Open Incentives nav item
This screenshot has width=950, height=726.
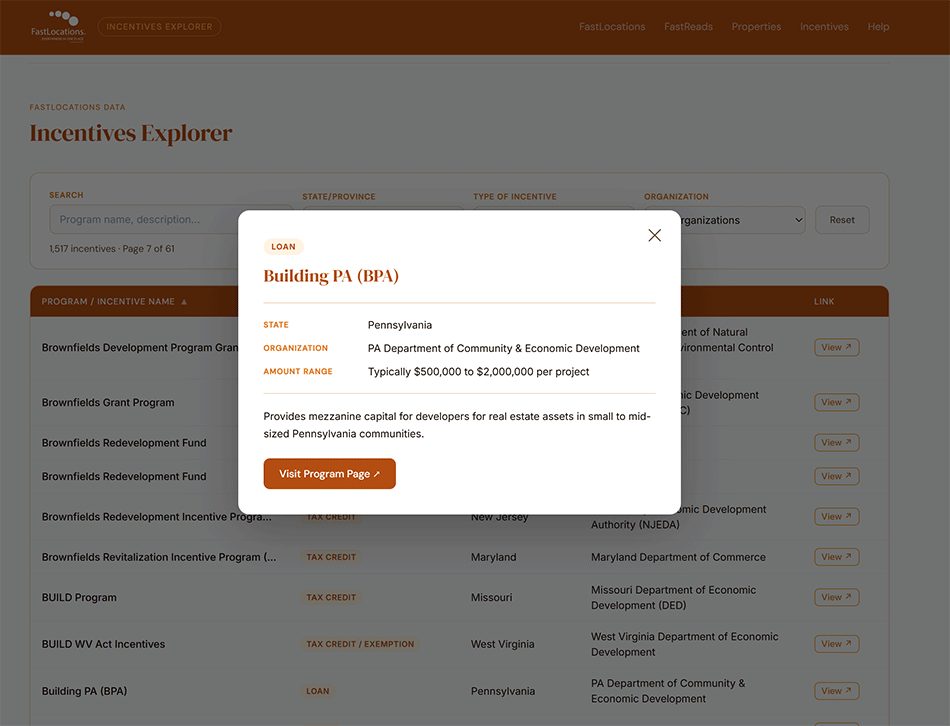click(824, 27)
